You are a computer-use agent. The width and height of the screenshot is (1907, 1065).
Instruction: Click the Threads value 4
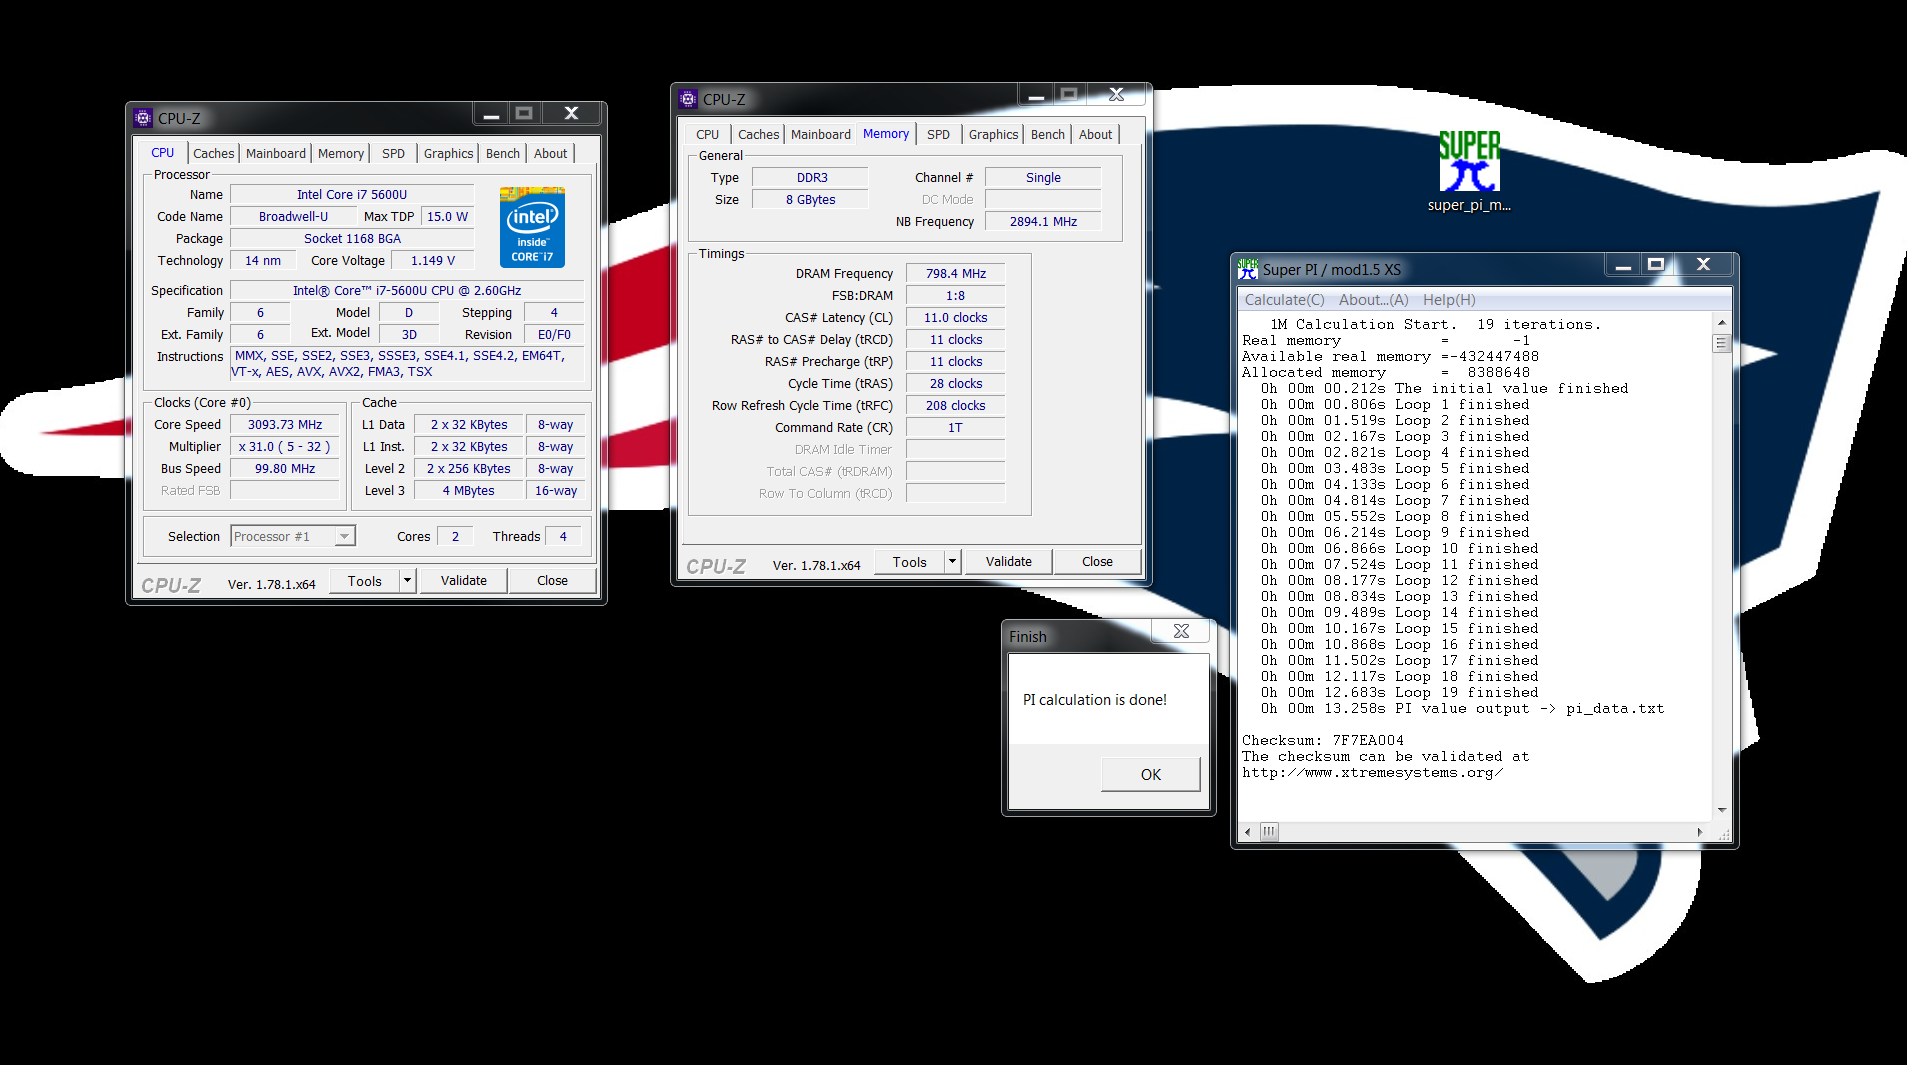[x=563, y=537]
